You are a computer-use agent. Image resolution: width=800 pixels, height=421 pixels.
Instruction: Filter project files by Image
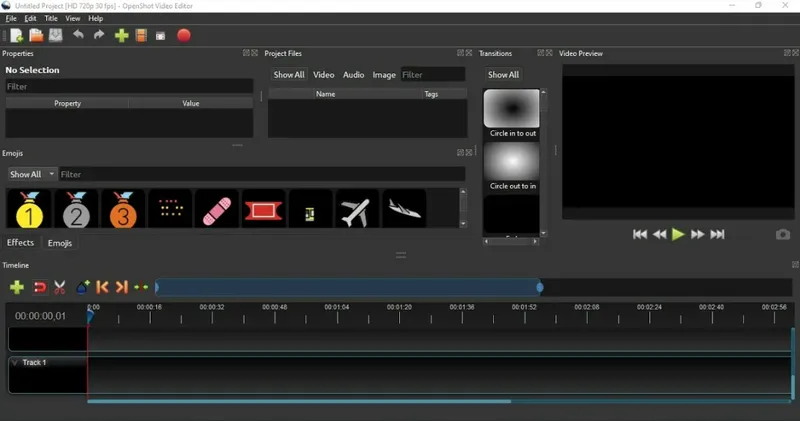tap(384, 75)
